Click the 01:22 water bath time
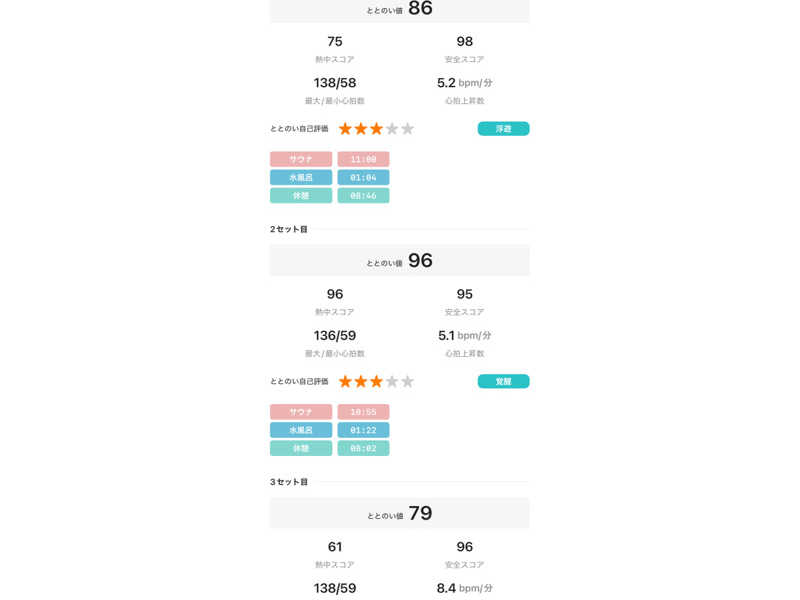Screen dimensions: 800x600 coord(363,430)
